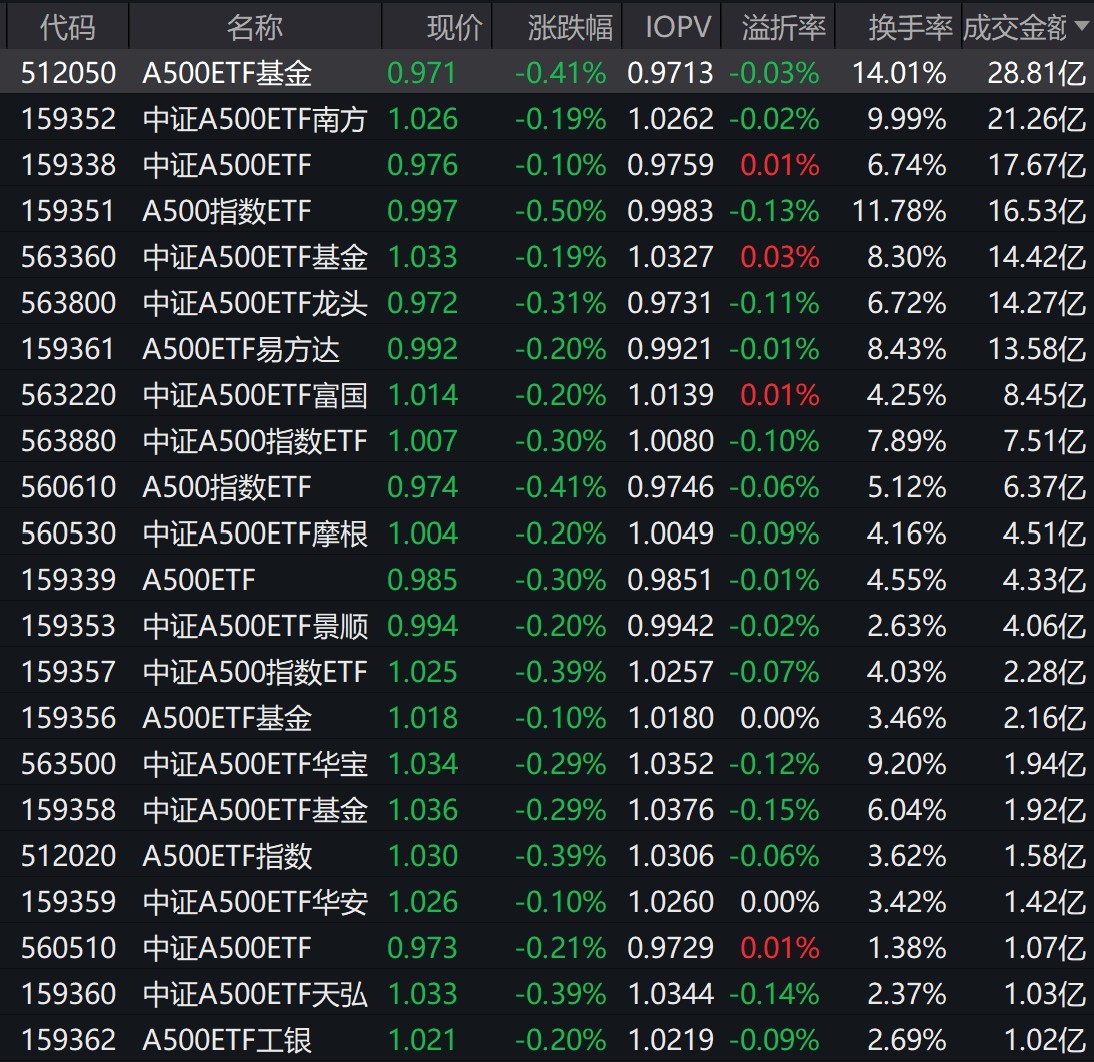The image size is (1094, 1062).
Task: Click the 换手率 column header
Action: (x=909, y=28)
